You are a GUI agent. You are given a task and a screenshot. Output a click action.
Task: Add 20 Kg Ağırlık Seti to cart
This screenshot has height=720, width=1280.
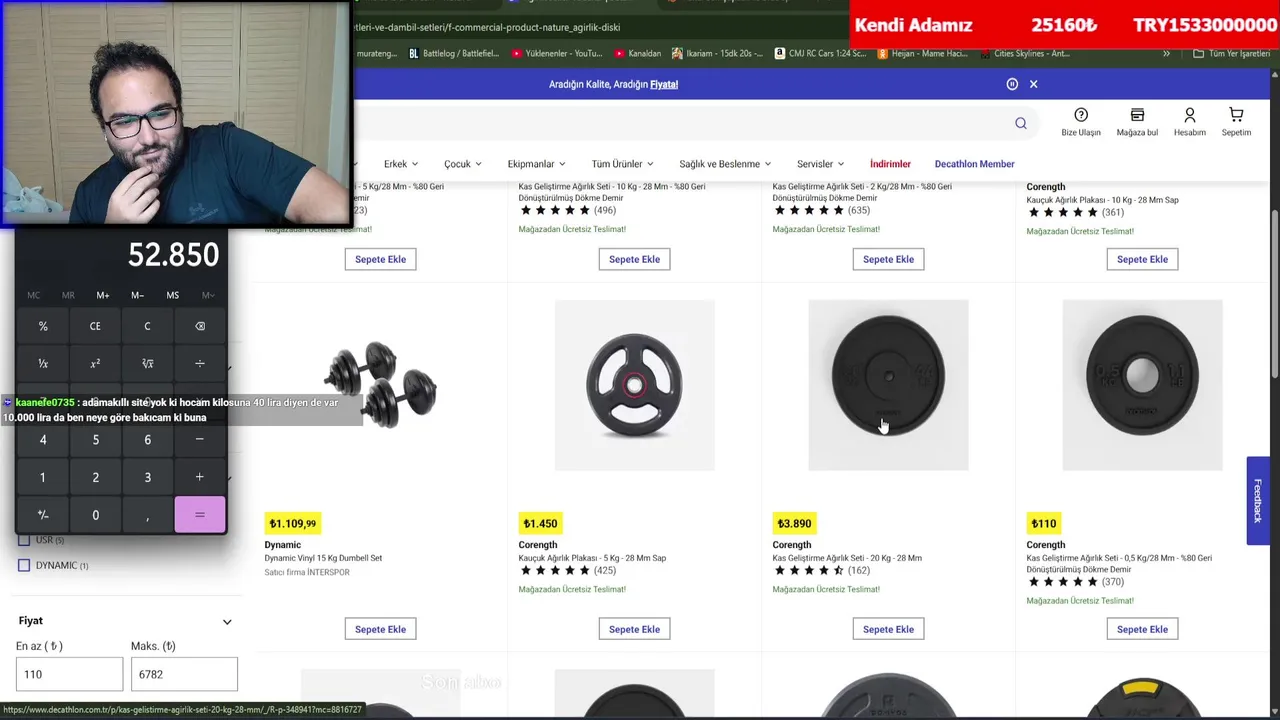[888, 629]
